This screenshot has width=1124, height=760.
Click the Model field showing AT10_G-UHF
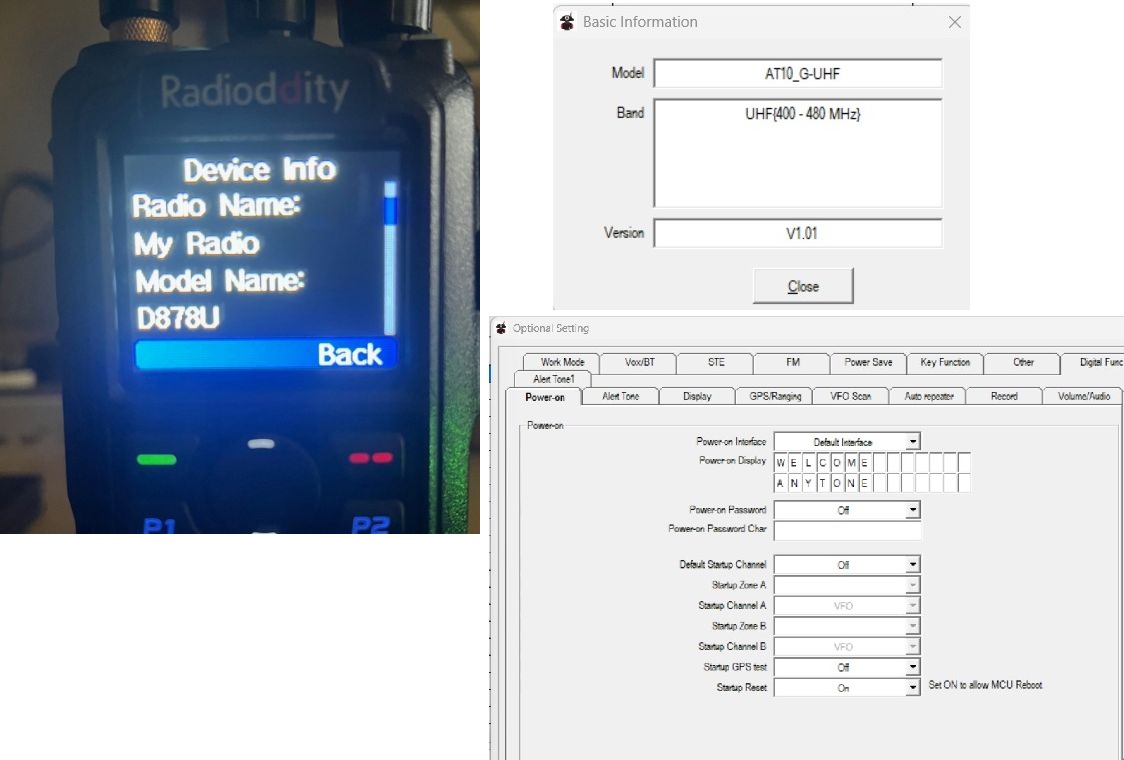pos(797,73)
